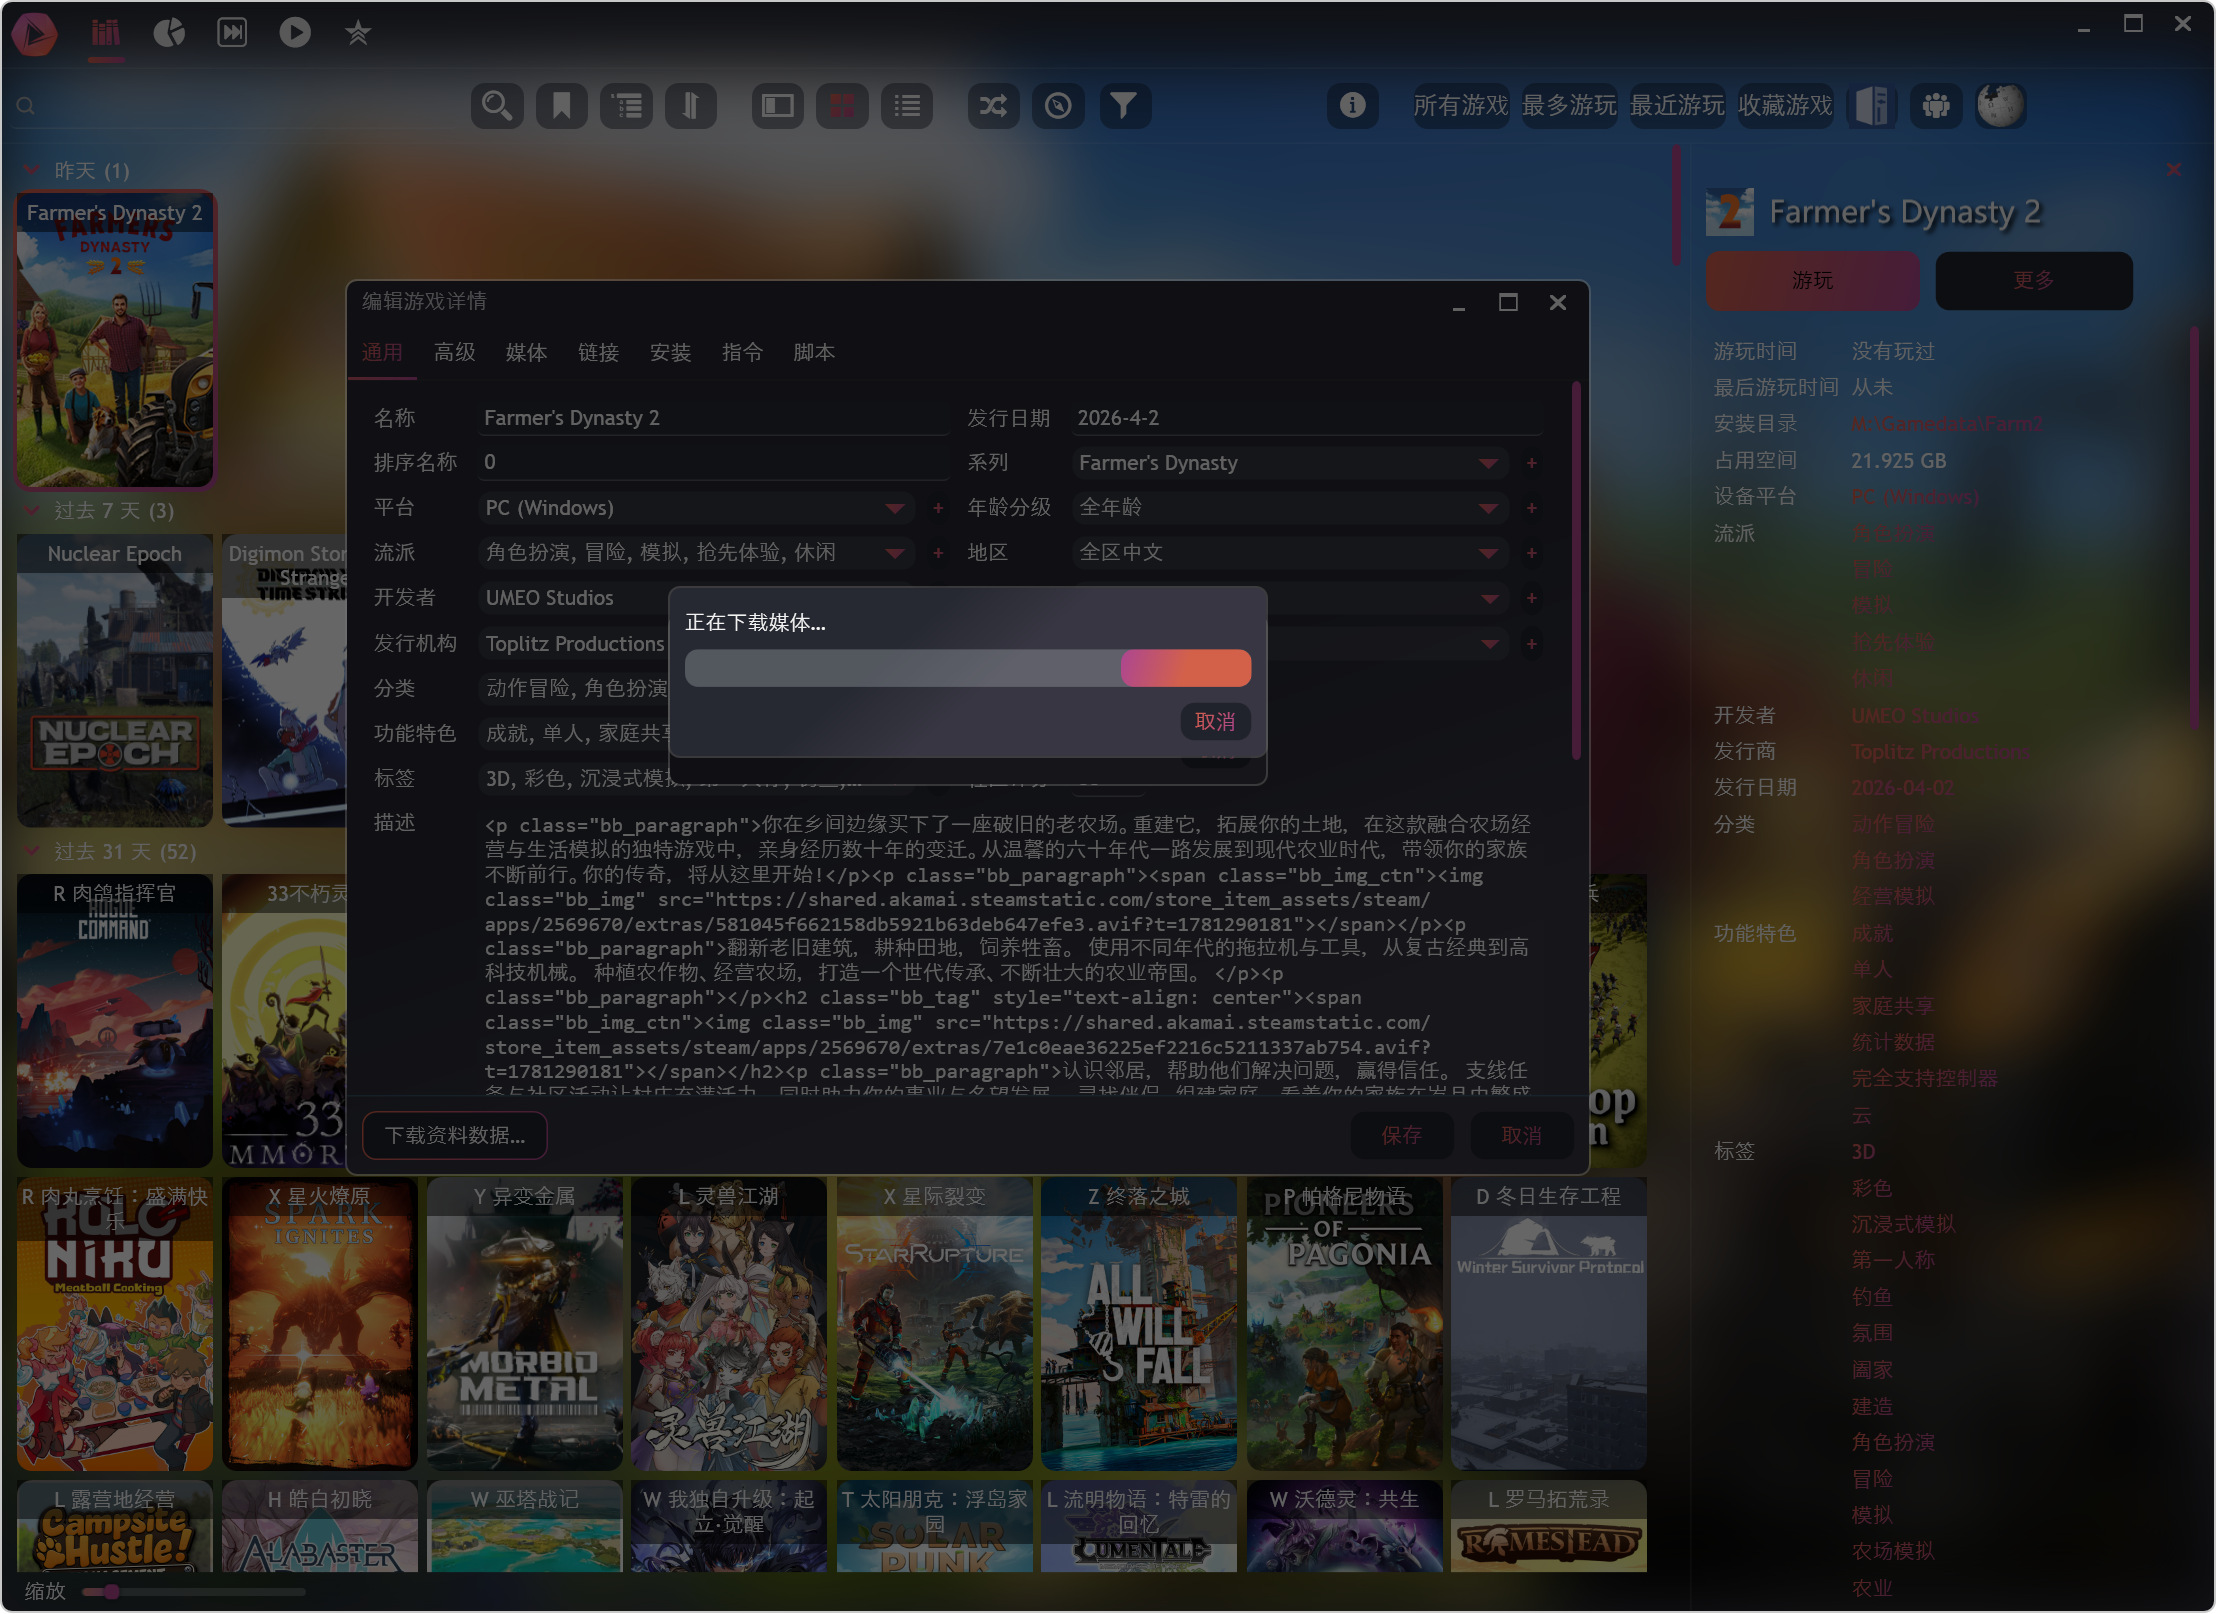
Task: Click the 游玩 play button
Action: [1812, 281]
